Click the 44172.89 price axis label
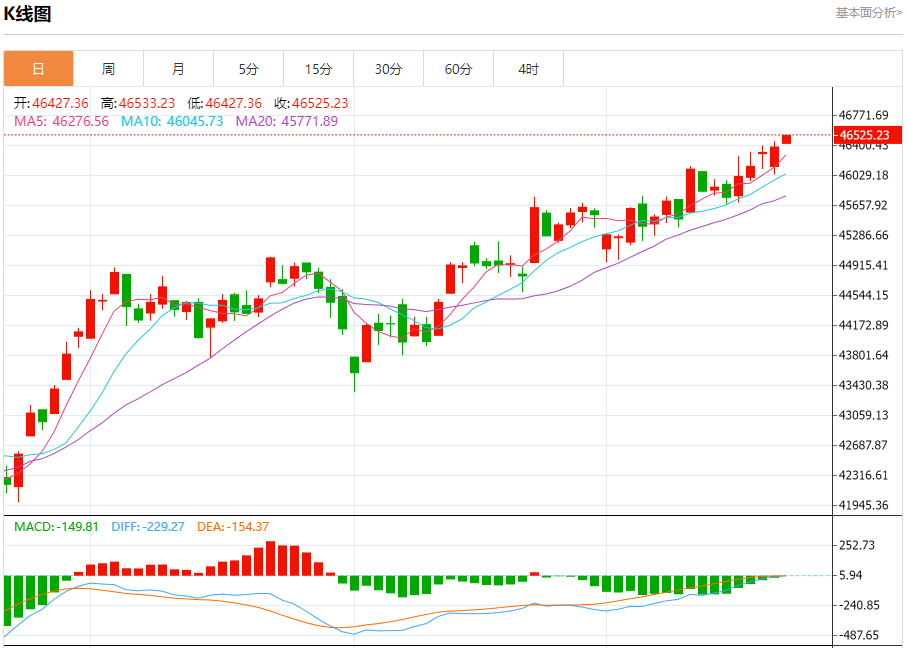 tap(863, 325)
